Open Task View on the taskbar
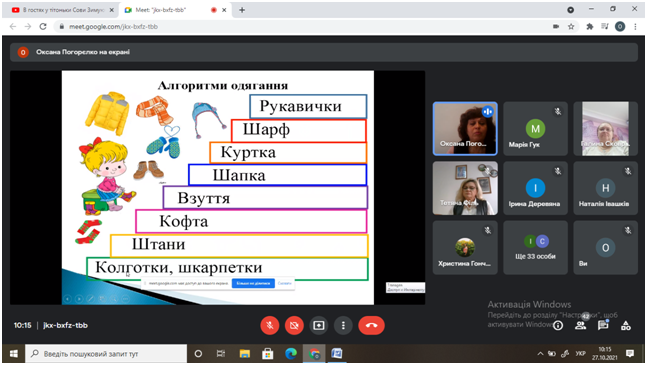The height and width of the screenshot is (365, 647). tap(221, 354)
